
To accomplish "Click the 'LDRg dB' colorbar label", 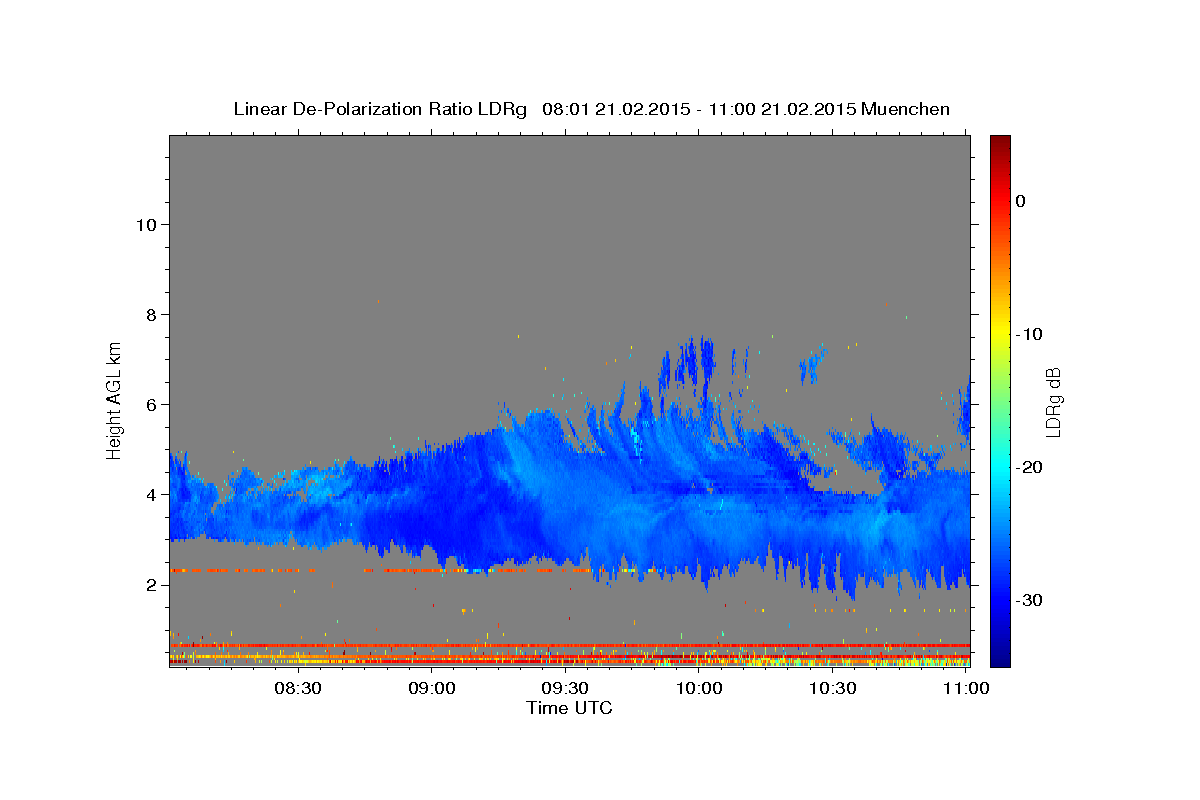I will pyautogui.click(x=1053, y=402).
